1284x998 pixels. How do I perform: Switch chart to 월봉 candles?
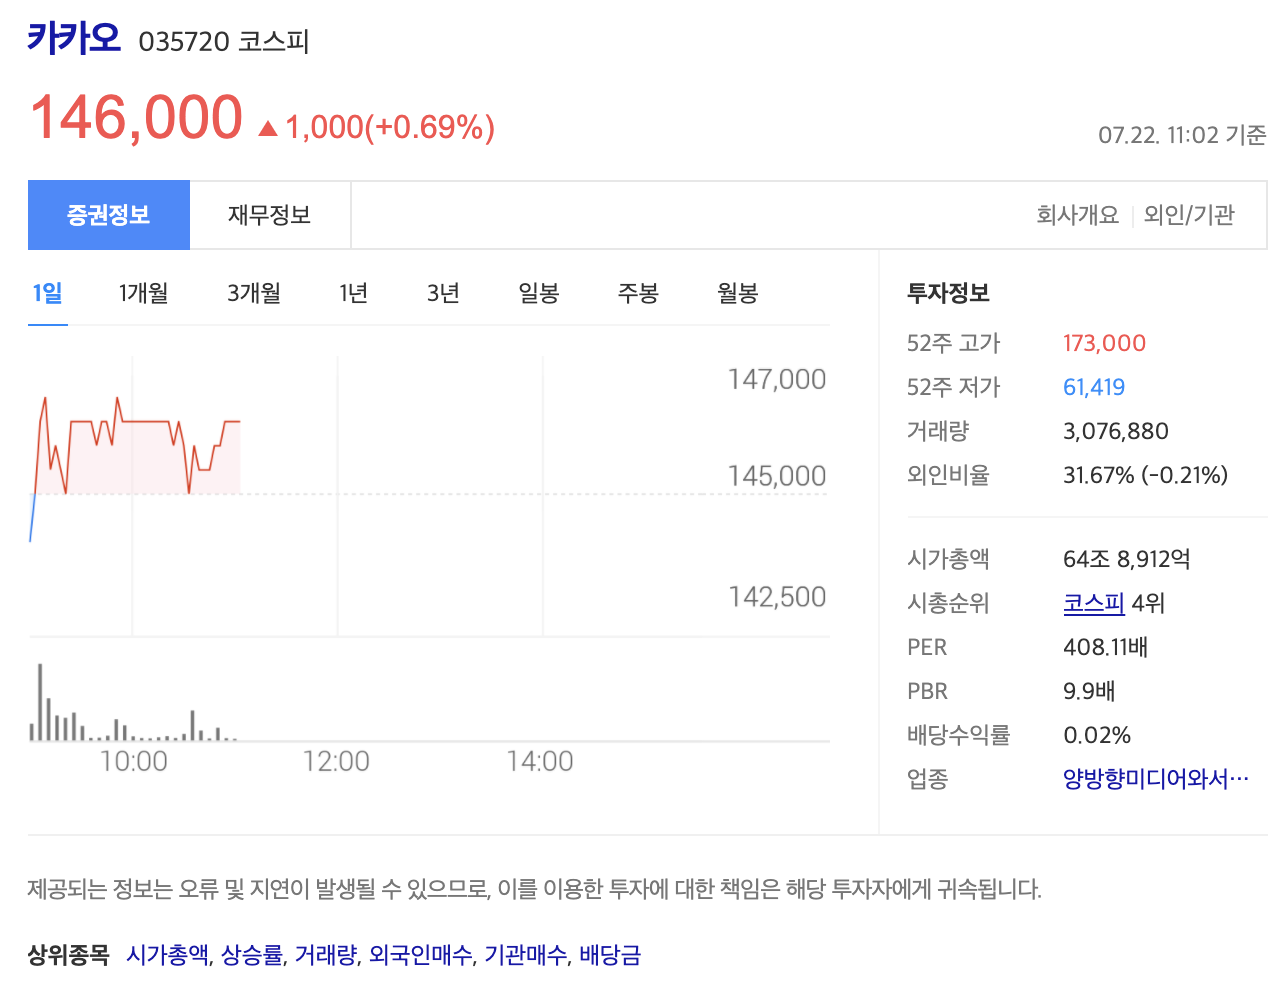(738, 293)
